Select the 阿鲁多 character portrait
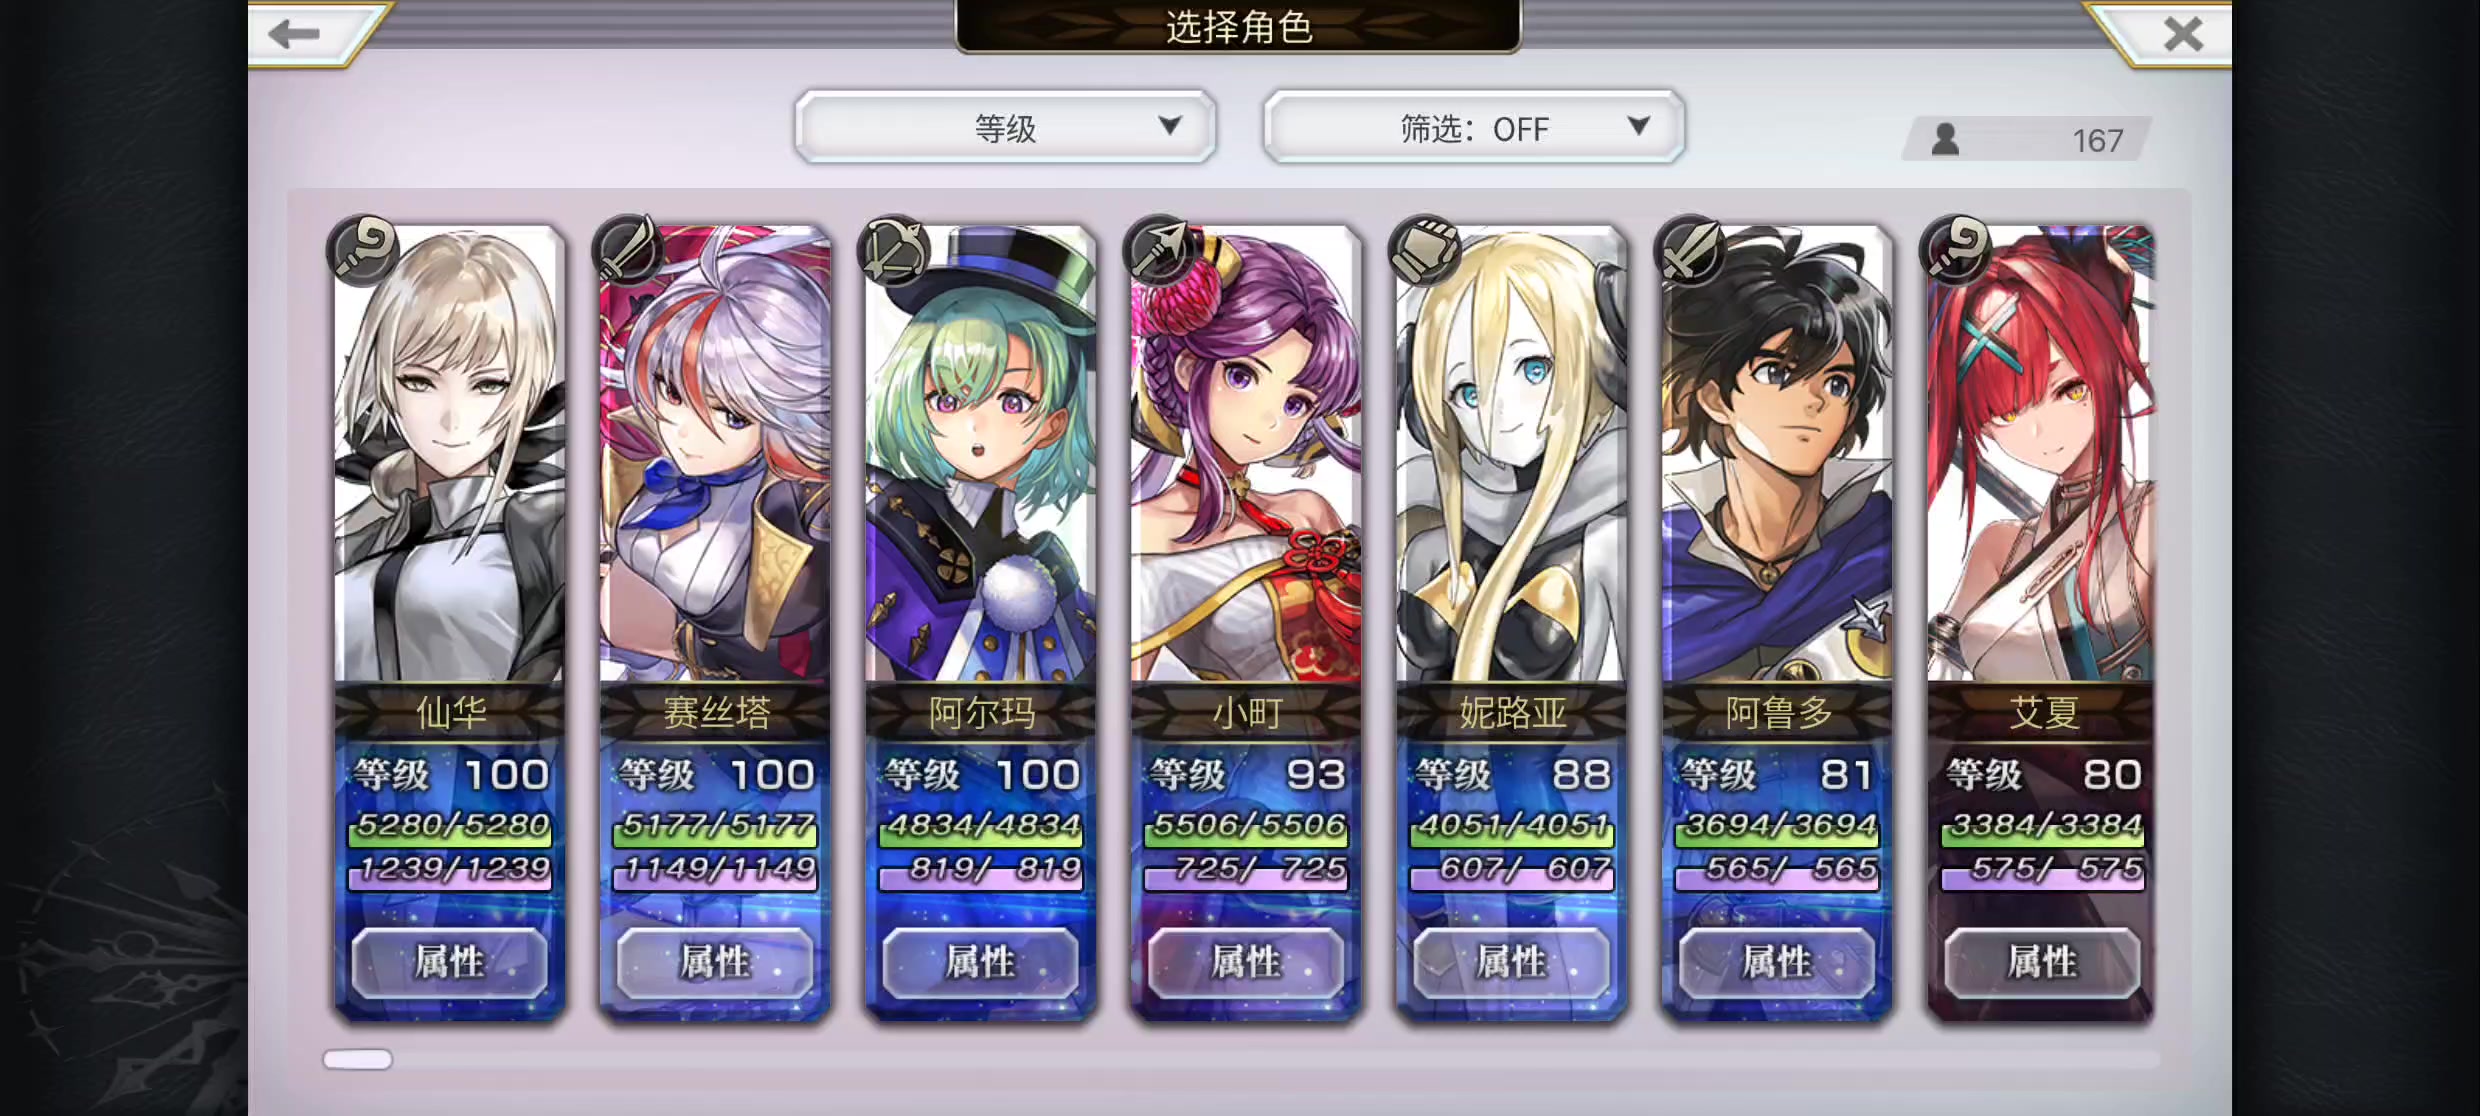Viewport: 2480px width, 1116px height. pyautogui.click(x=1777, y=455)
